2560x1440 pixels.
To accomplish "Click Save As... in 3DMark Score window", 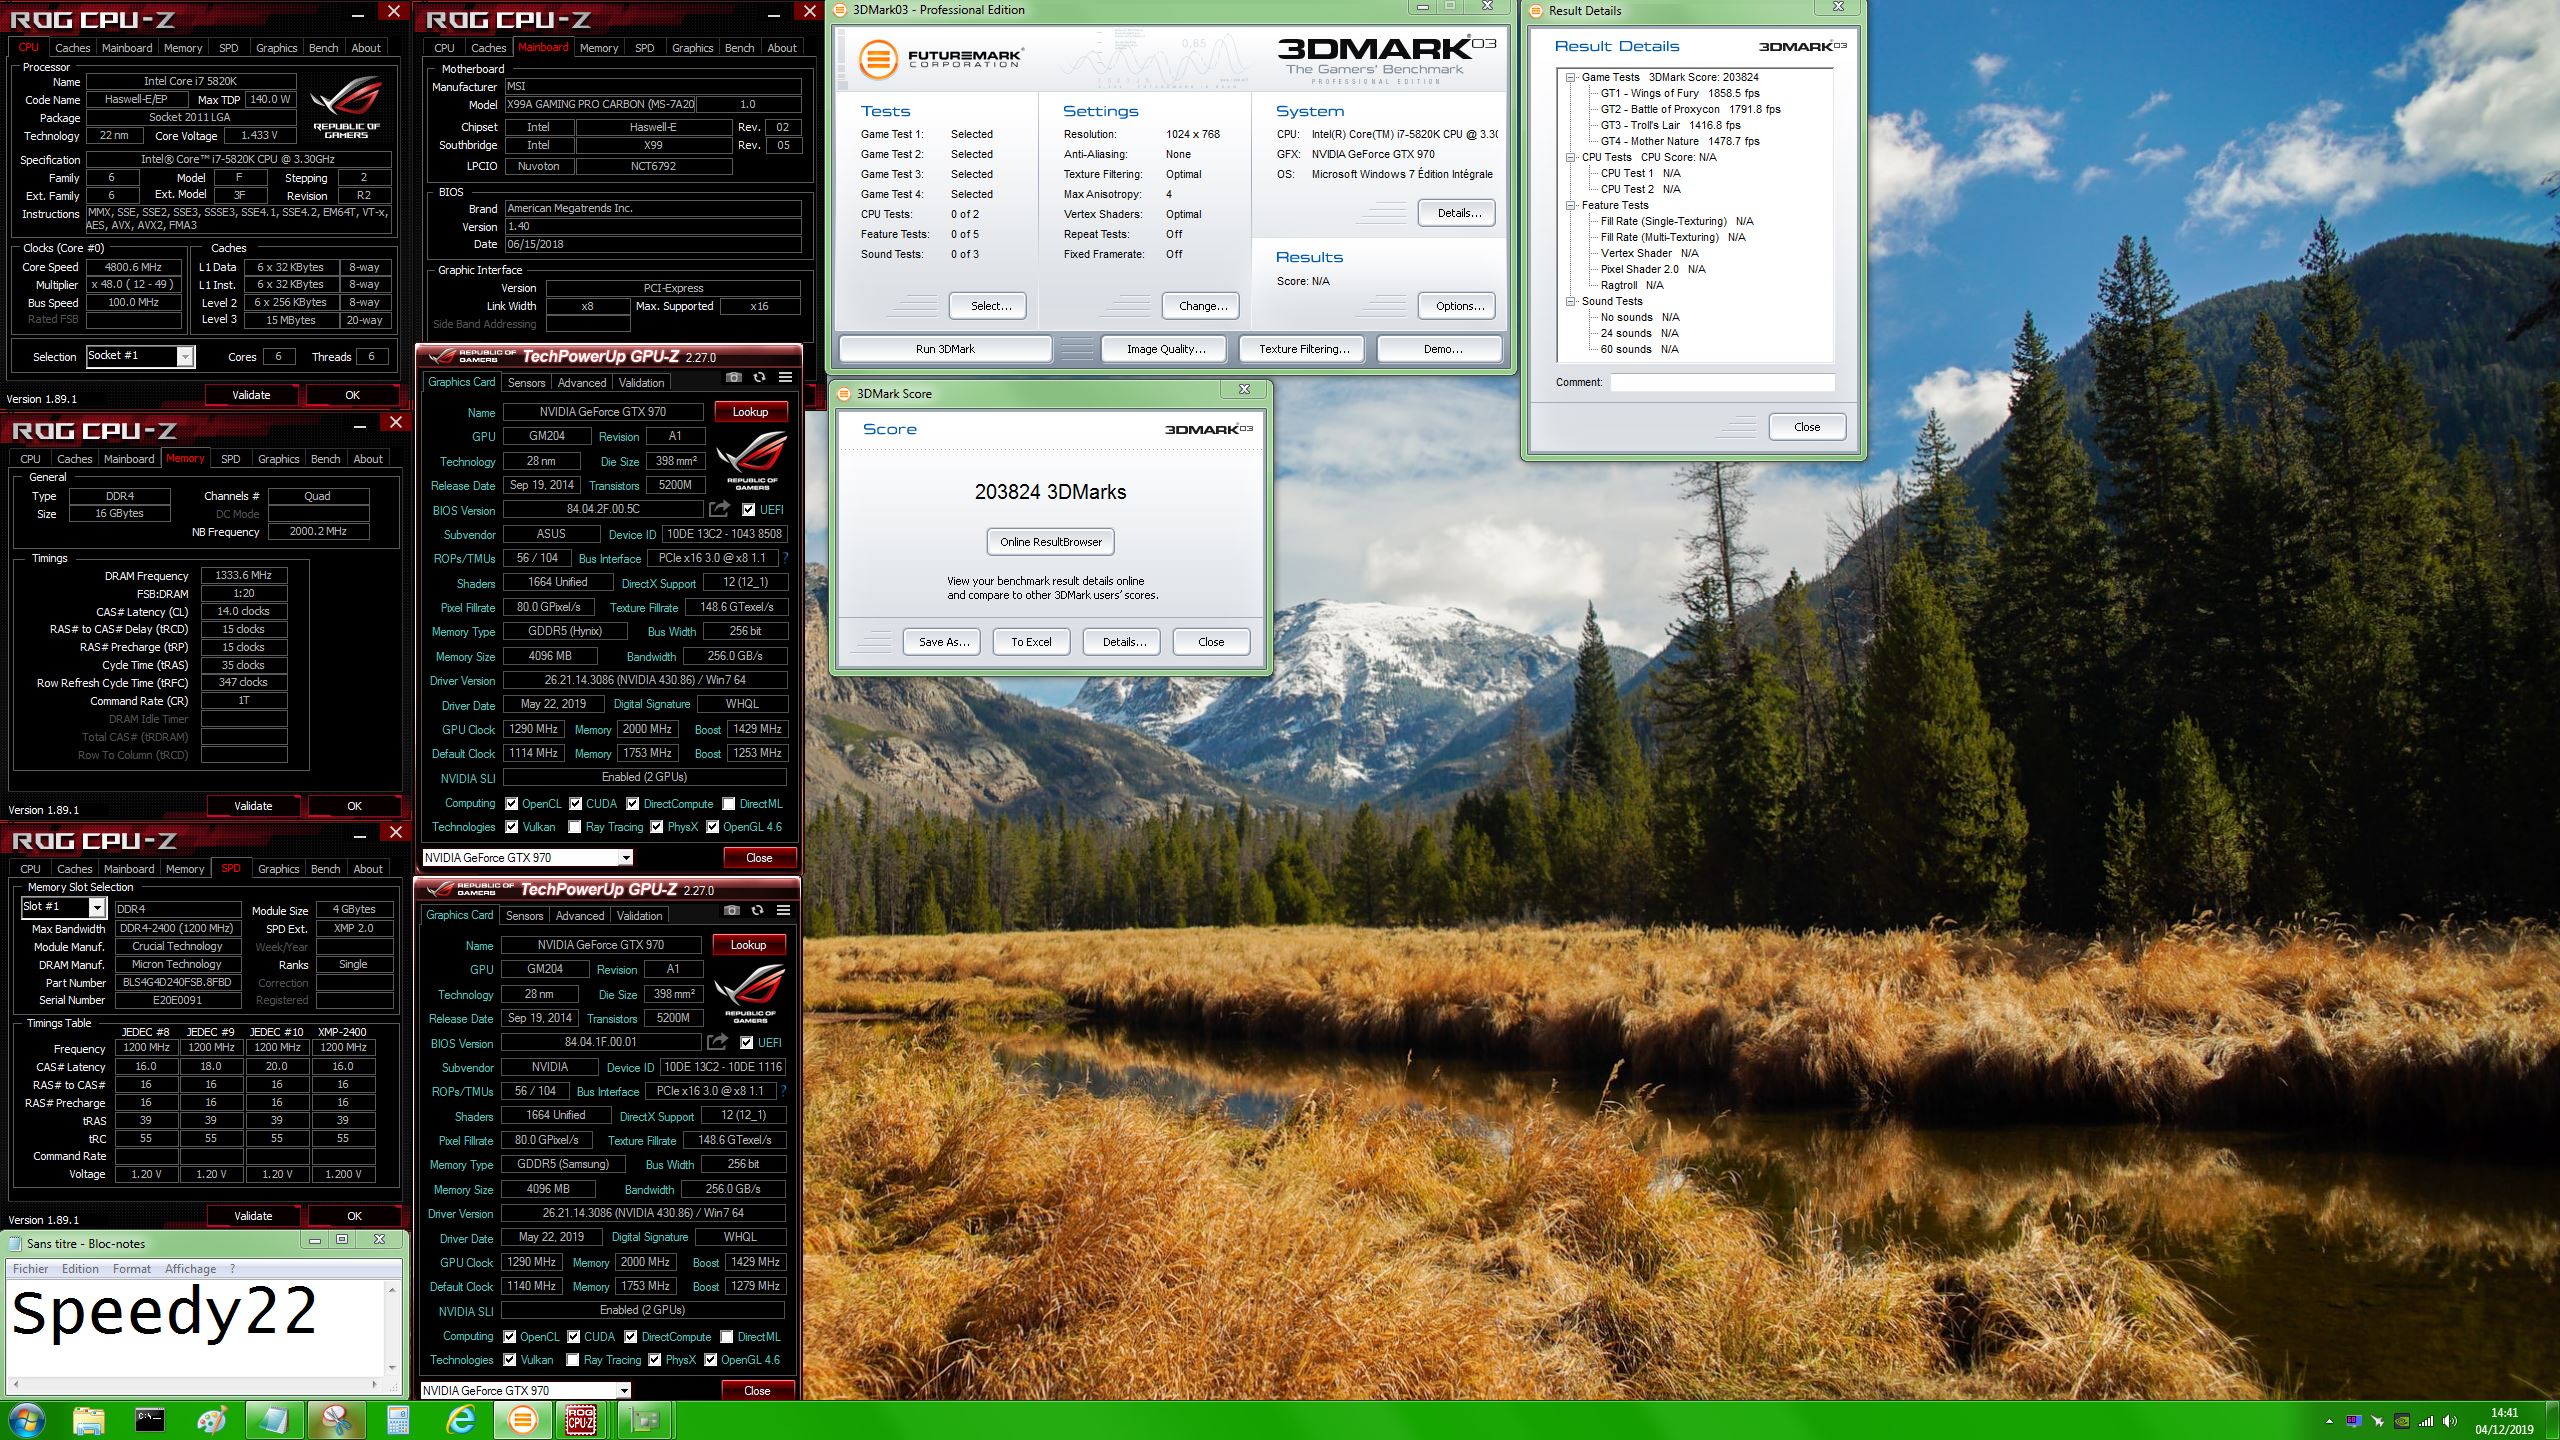I will coord(943,642).
